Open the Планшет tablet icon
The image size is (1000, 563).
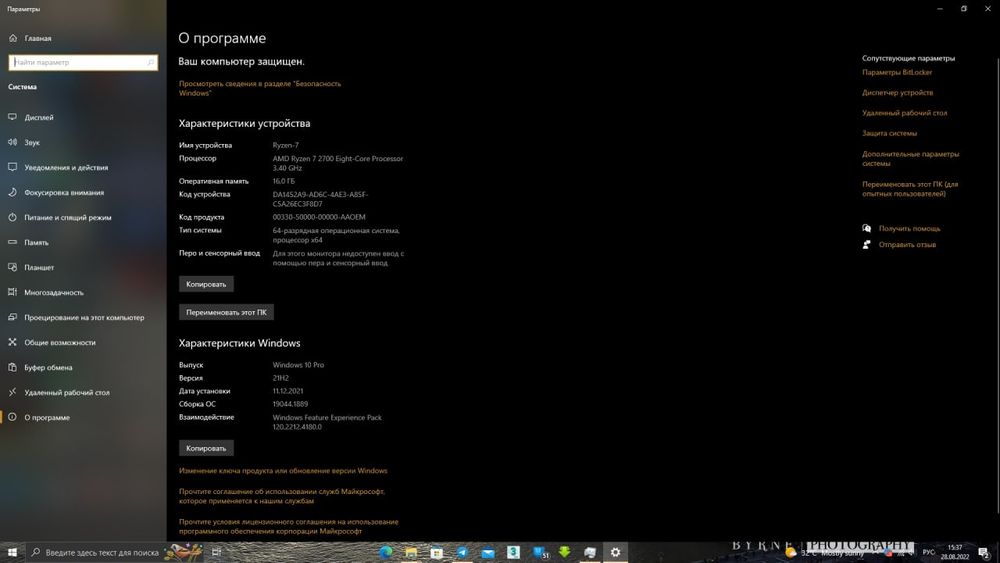click(12, 267)
